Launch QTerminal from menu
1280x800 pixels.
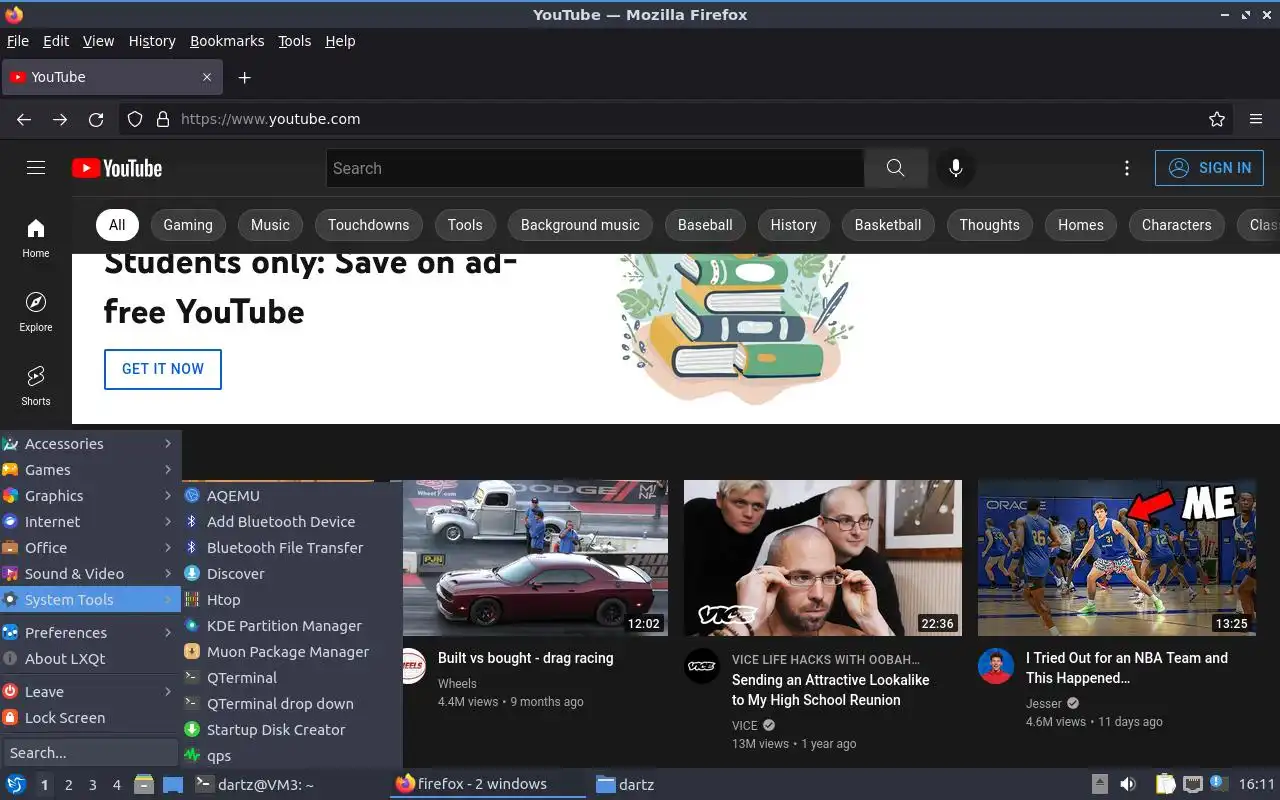pyautogui.click(x=292, y=678)
